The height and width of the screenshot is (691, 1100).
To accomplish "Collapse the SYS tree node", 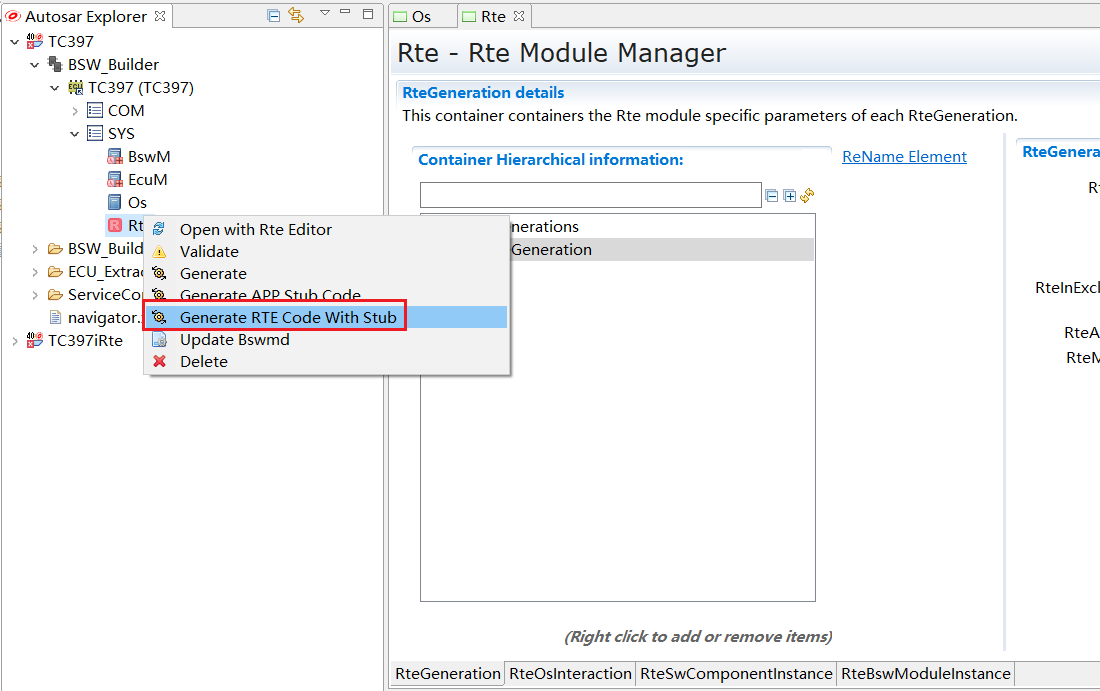I will click(75, 134).
